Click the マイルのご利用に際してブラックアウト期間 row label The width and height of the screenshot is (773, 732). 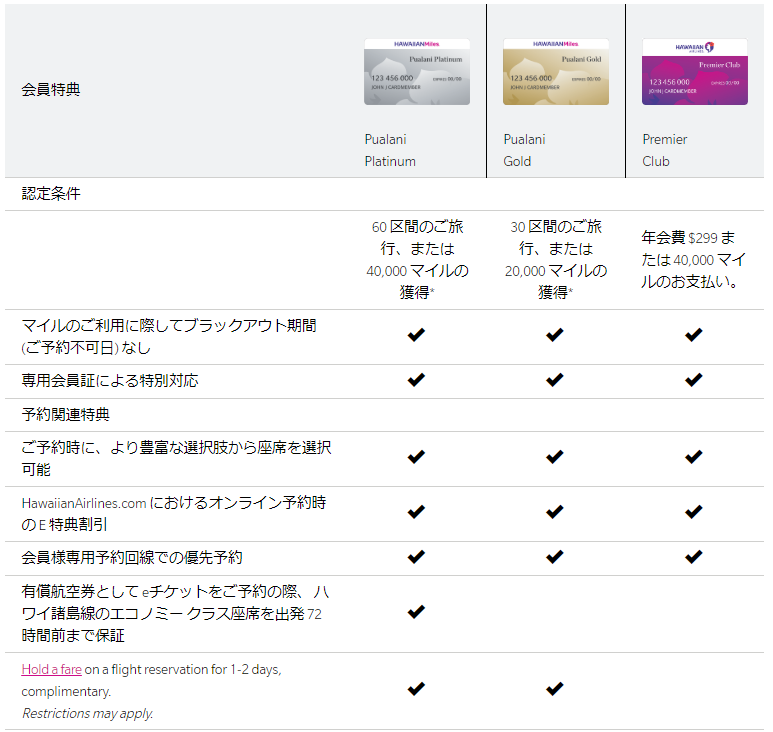[169, 337]
